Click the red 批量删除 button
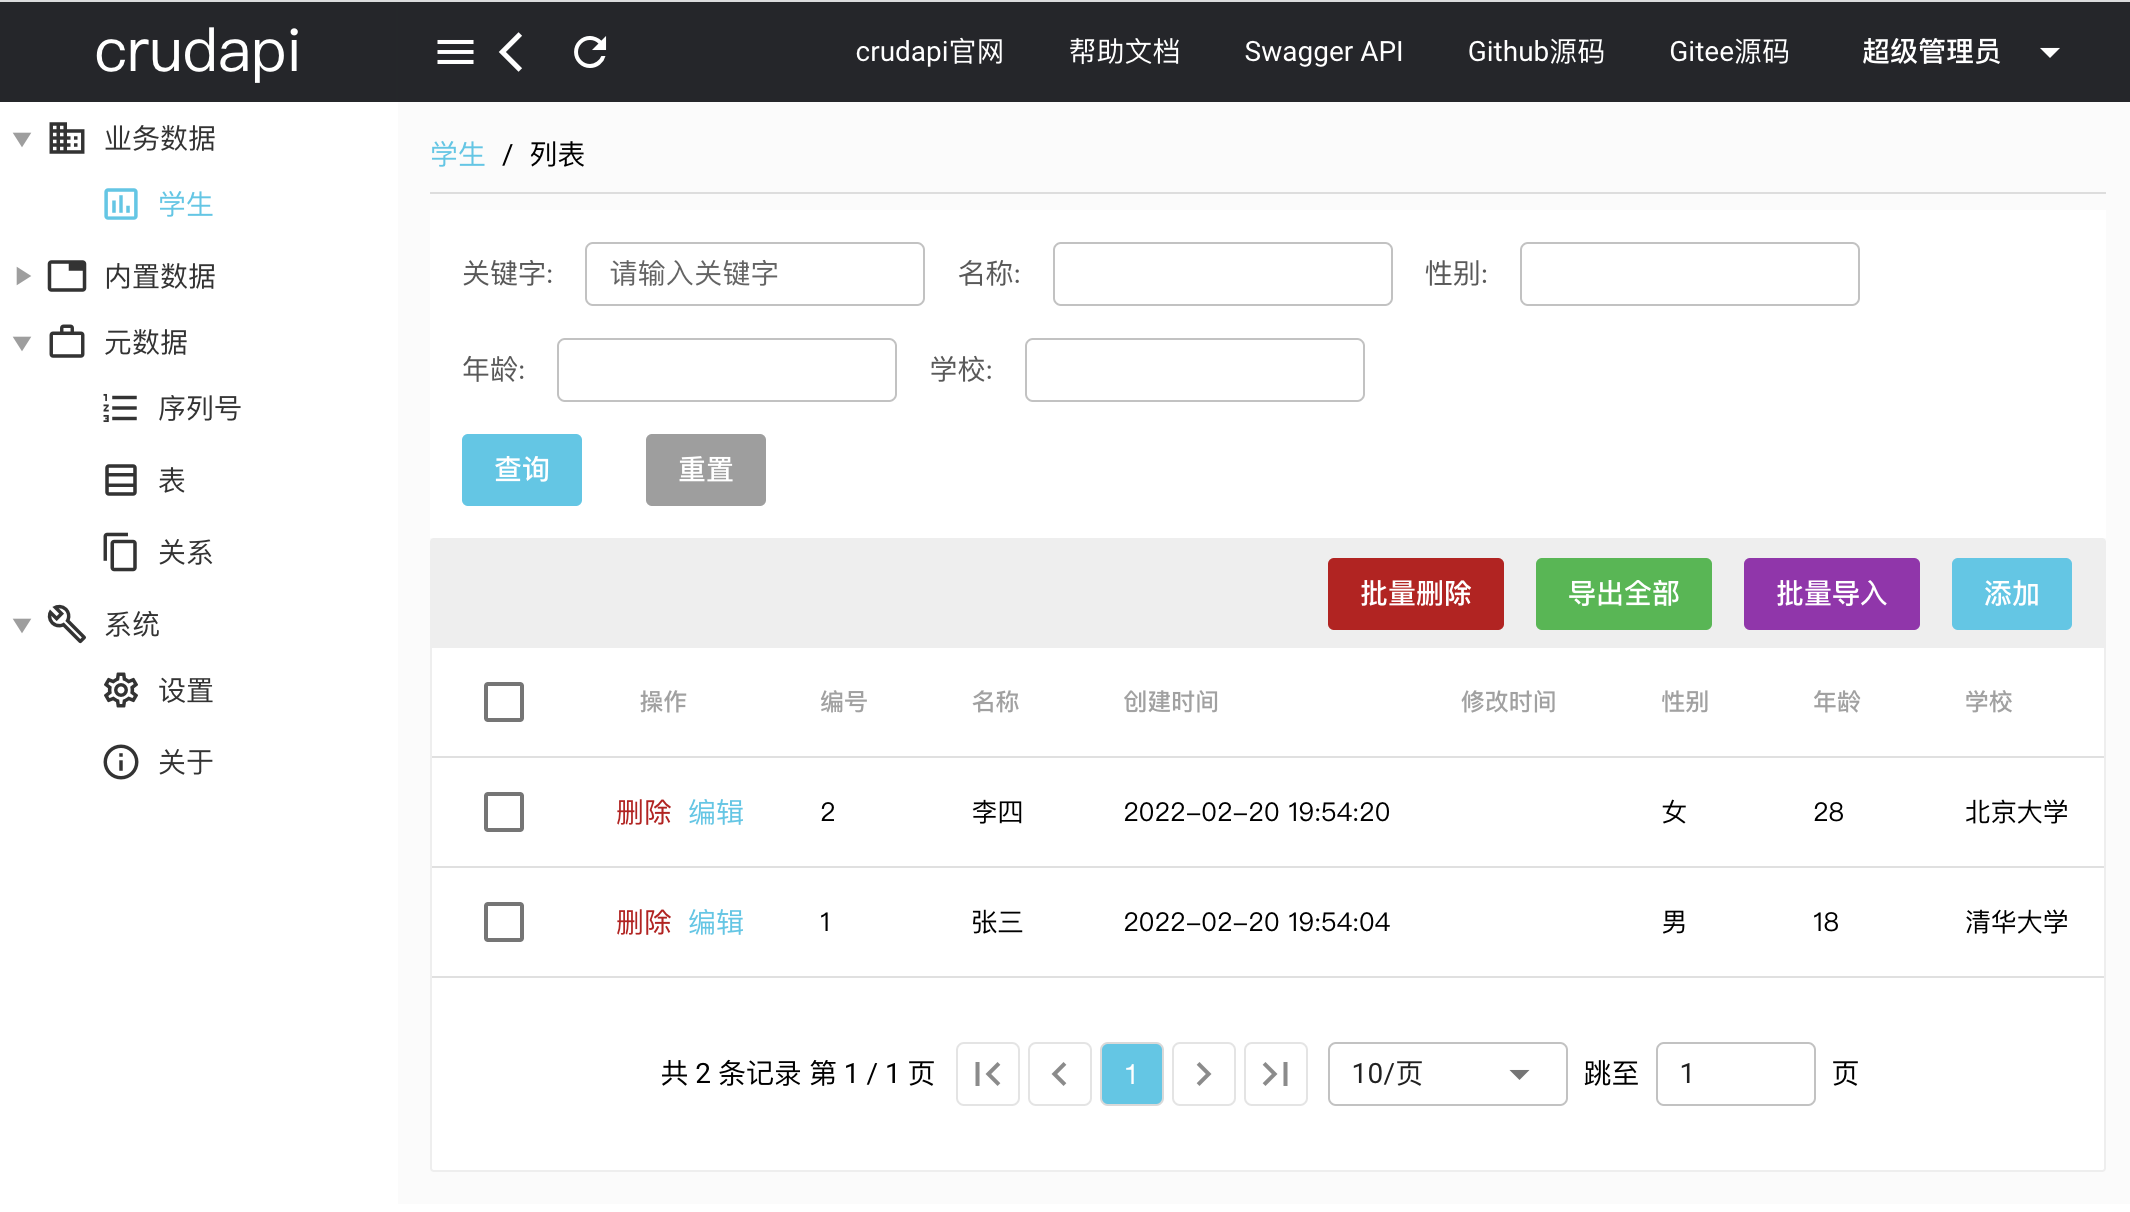 coord(1415,594)
